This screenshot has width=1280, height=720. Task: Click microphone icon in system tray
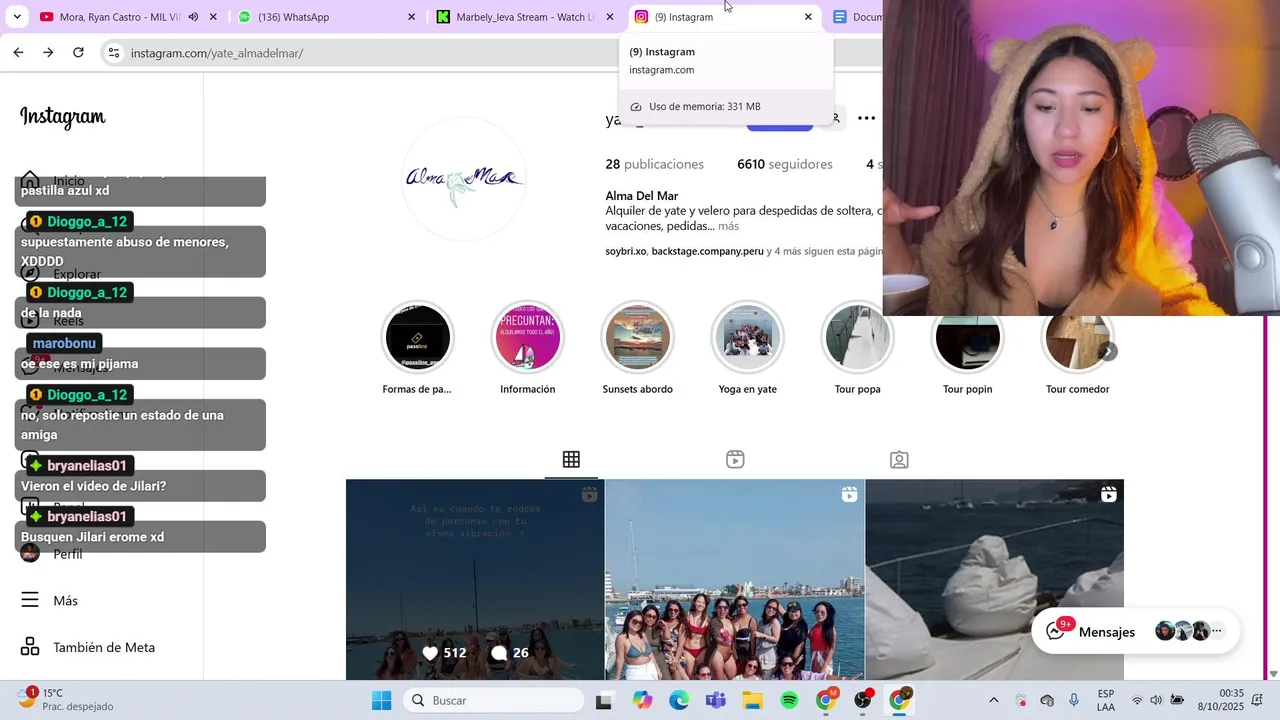[1074, 701]
